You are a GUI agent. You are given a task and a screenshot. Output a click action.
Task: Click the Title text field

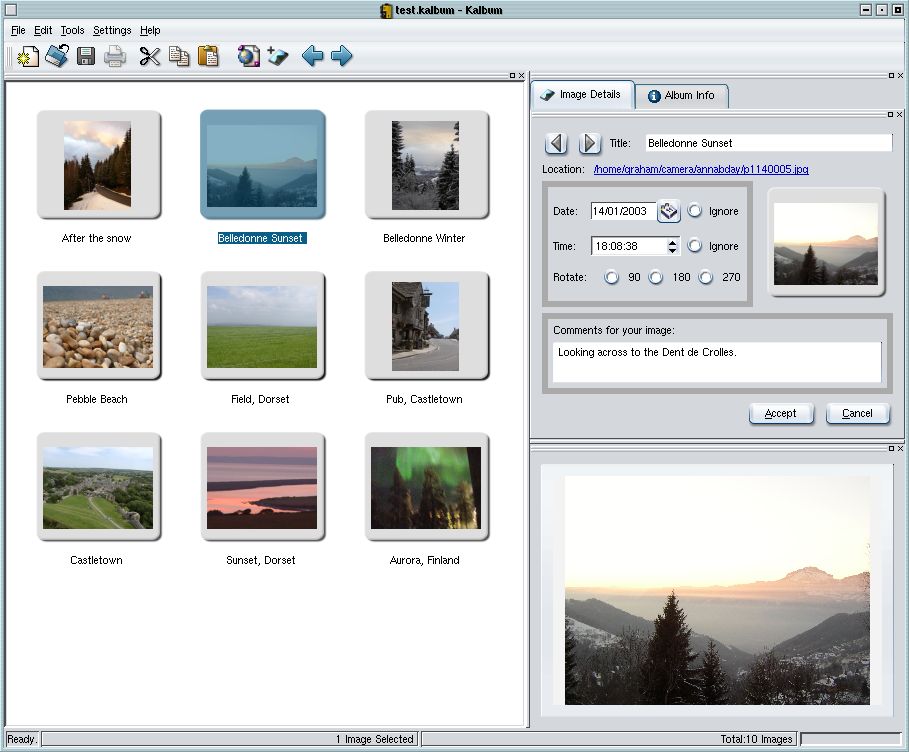pos(767,143)
